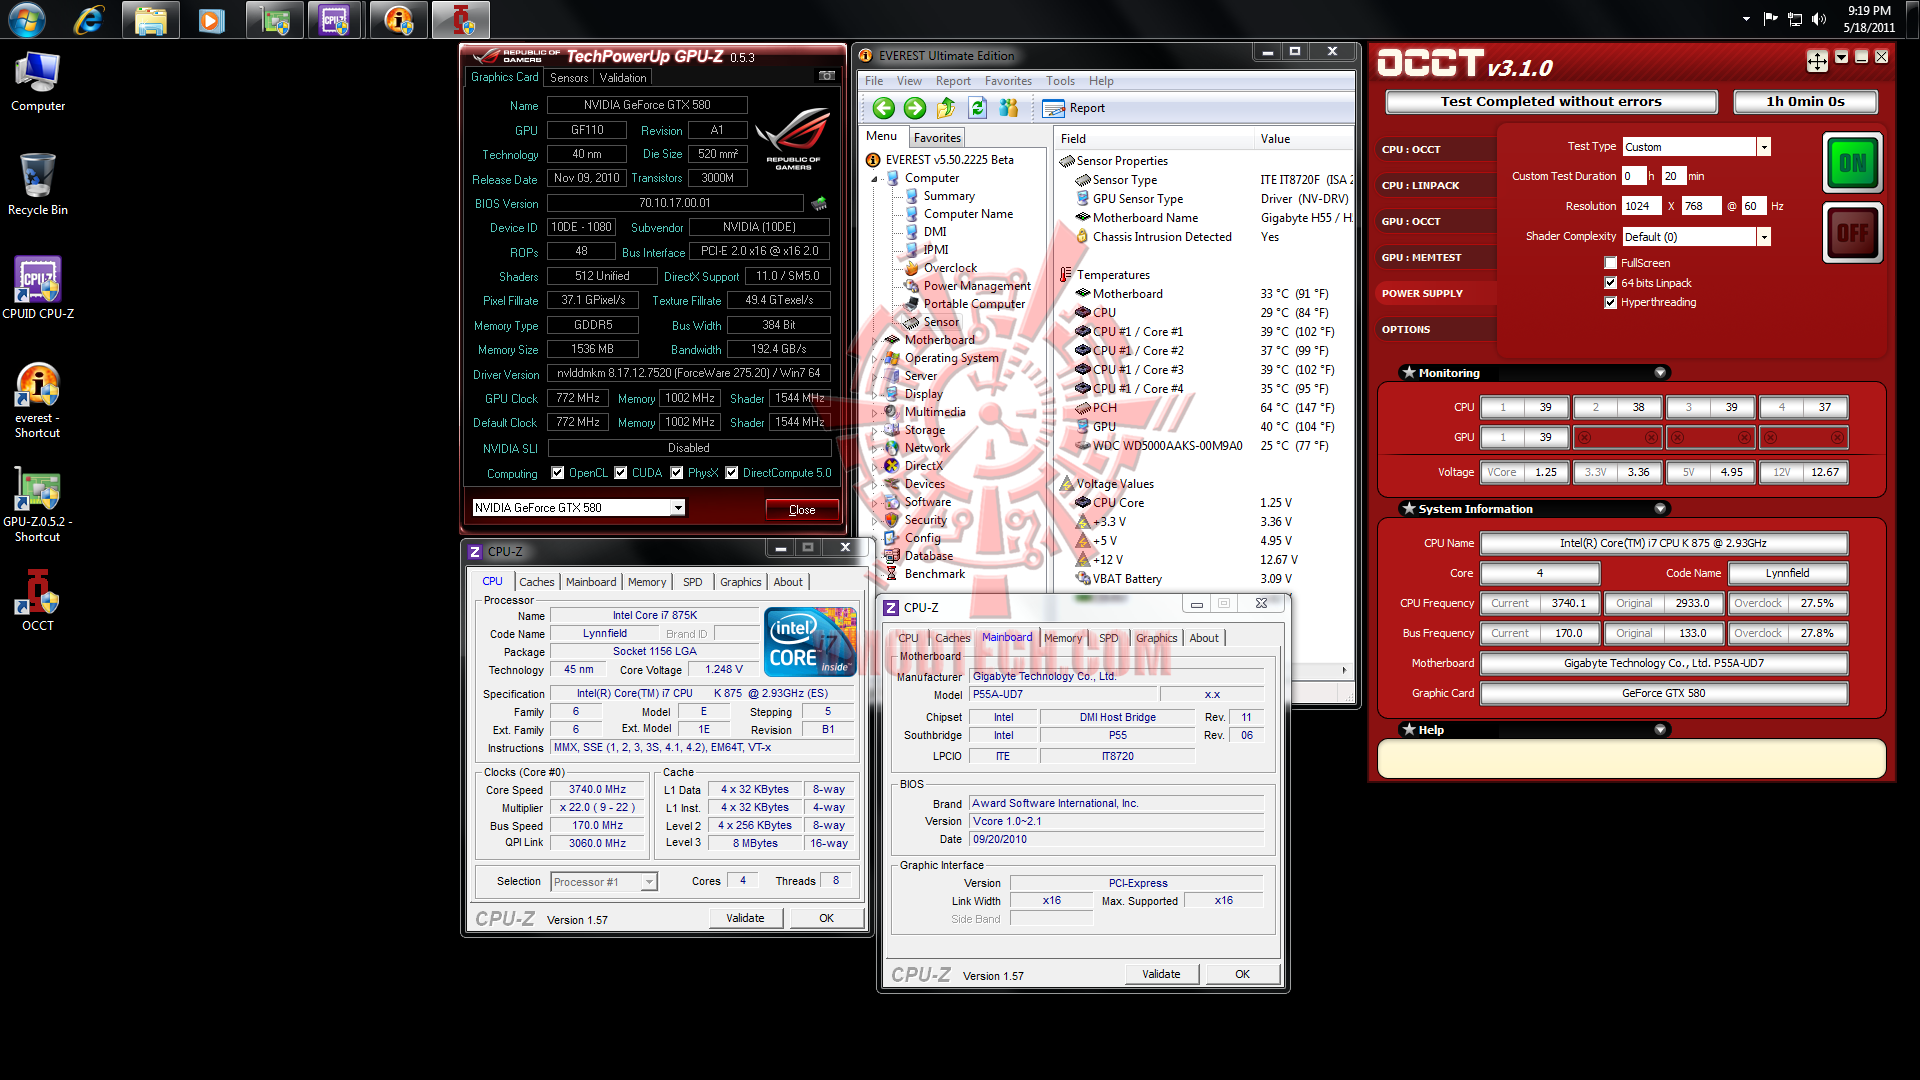Click the OCCT red OFF button

pos(1852,233)
